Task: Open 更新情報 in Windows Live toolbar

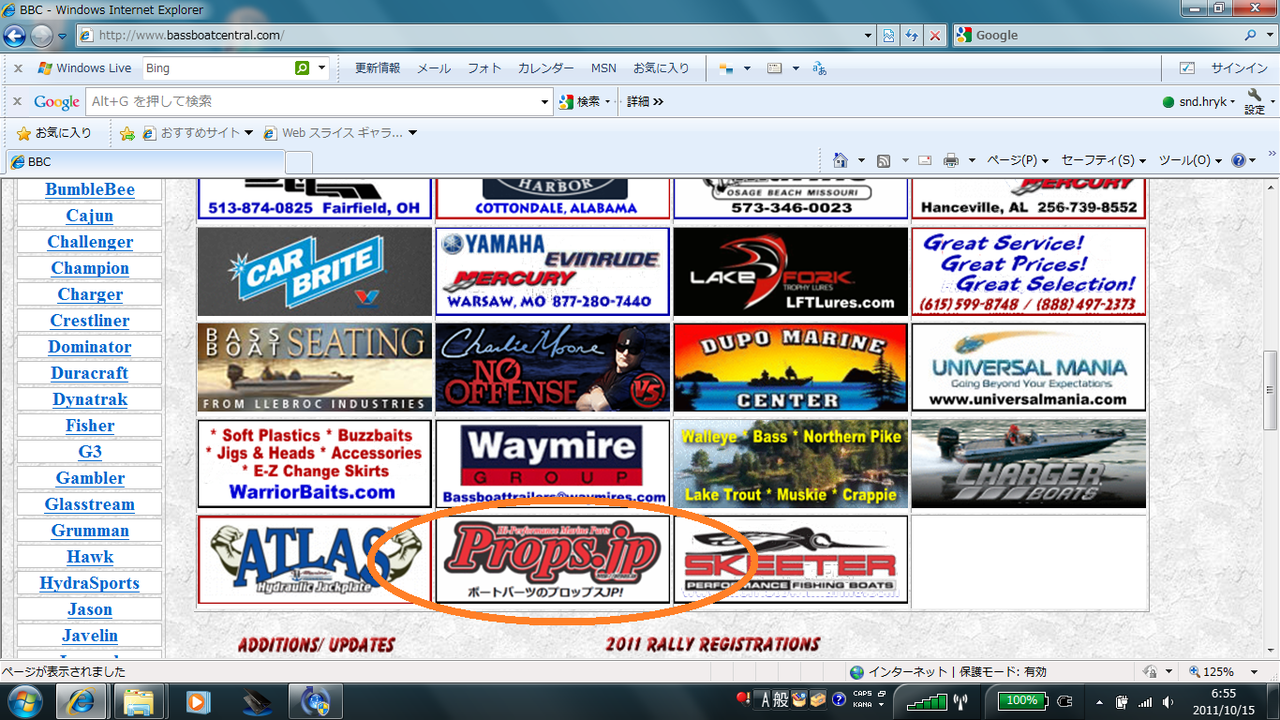Action: pos(378,68)
